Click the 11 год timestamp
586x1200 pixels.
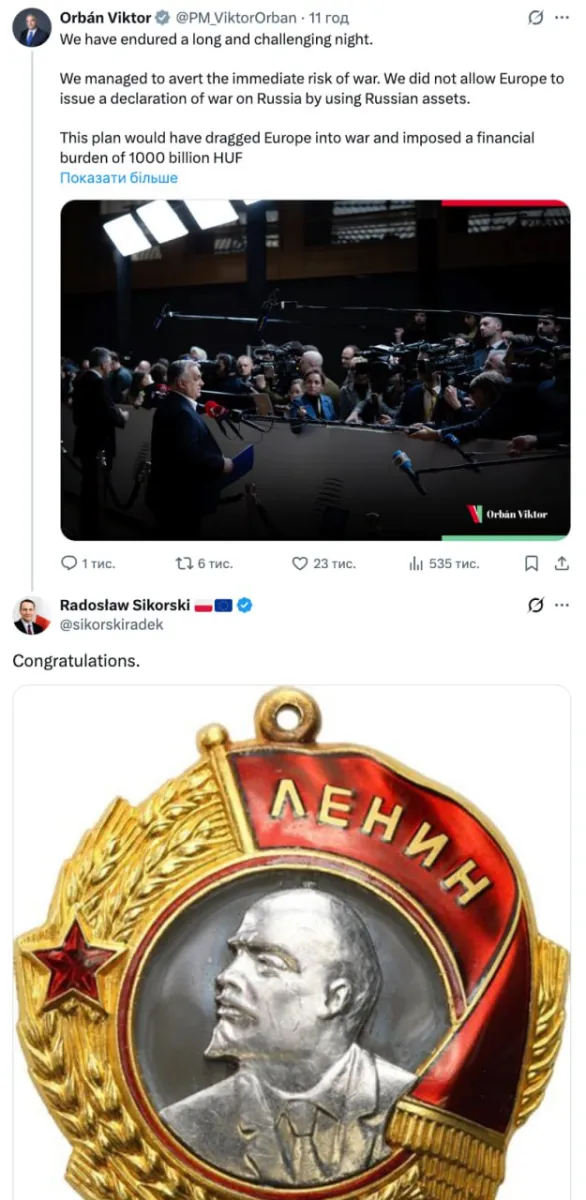pyautogui.click(x=329, y=18)
